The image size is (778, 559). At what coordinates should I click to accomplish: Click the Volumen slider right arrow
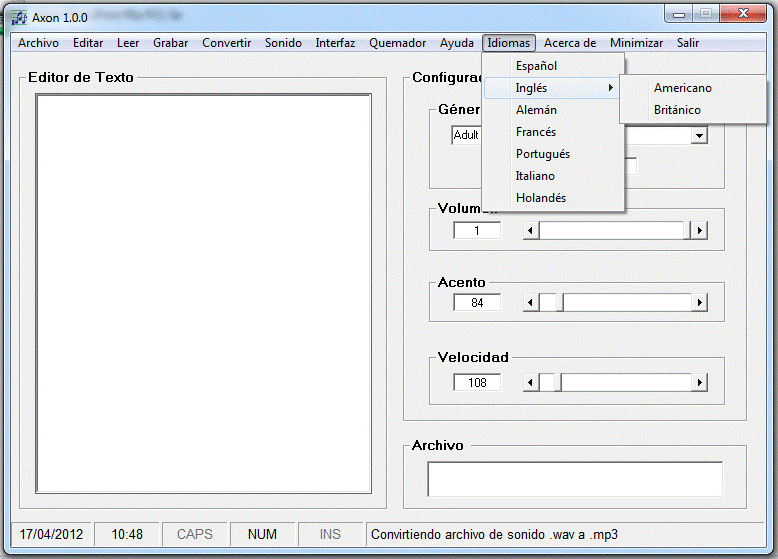point(699,231)
